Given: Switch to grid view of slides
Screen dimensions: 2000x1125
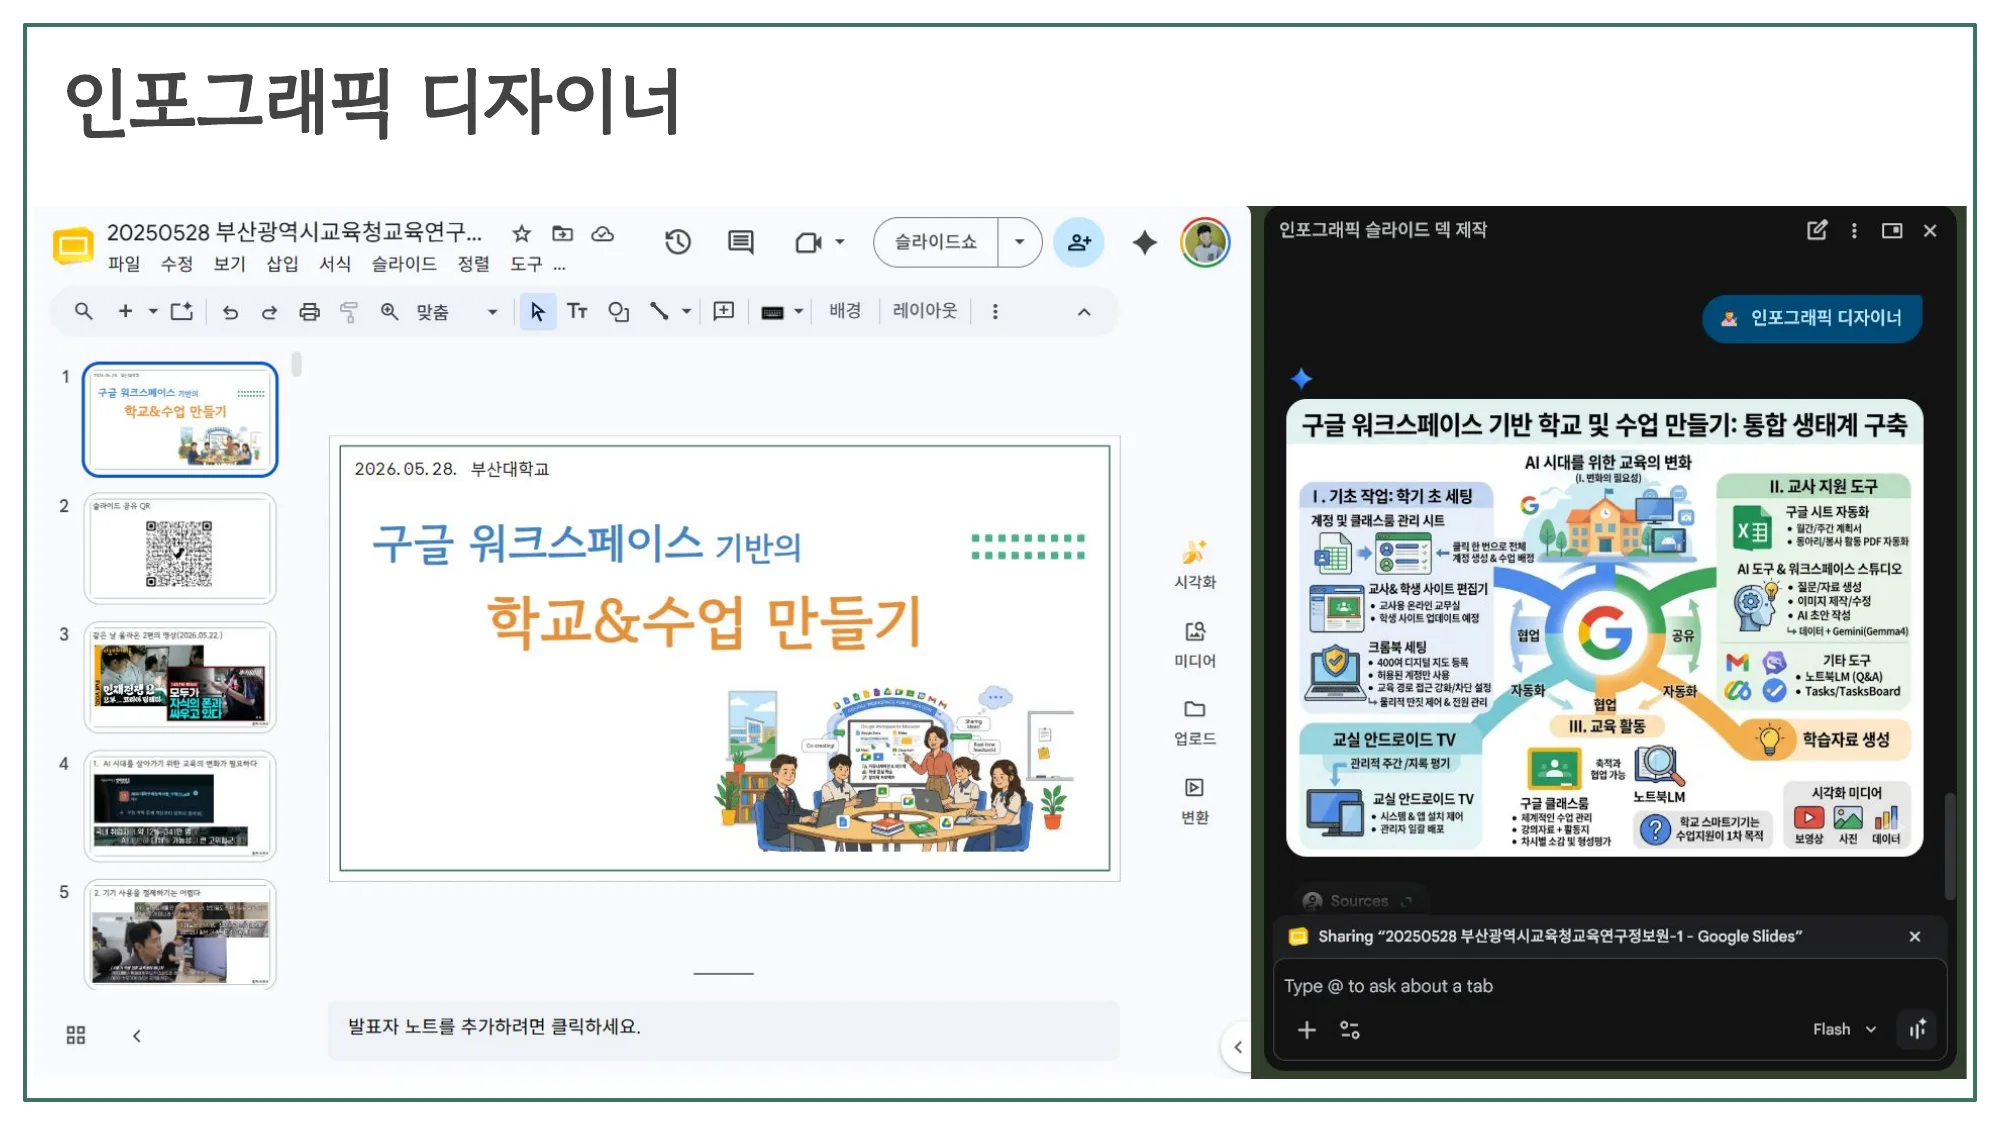Looking at the screenshot, I should point(76,1035).
